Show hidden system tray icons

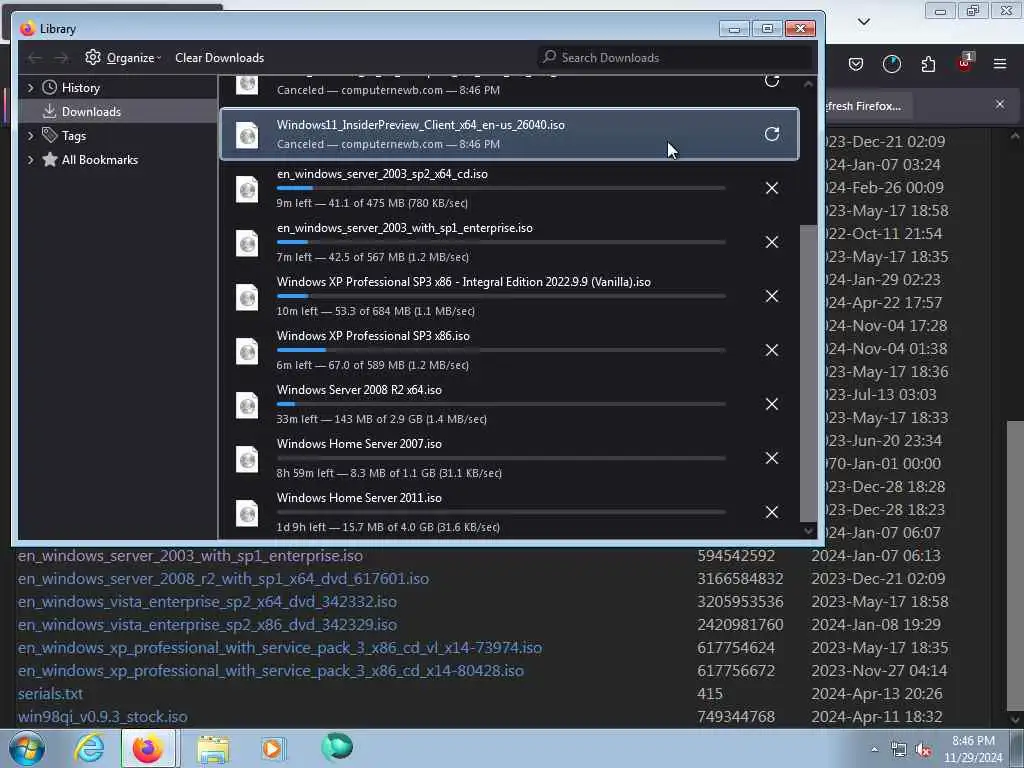[874, 750]
